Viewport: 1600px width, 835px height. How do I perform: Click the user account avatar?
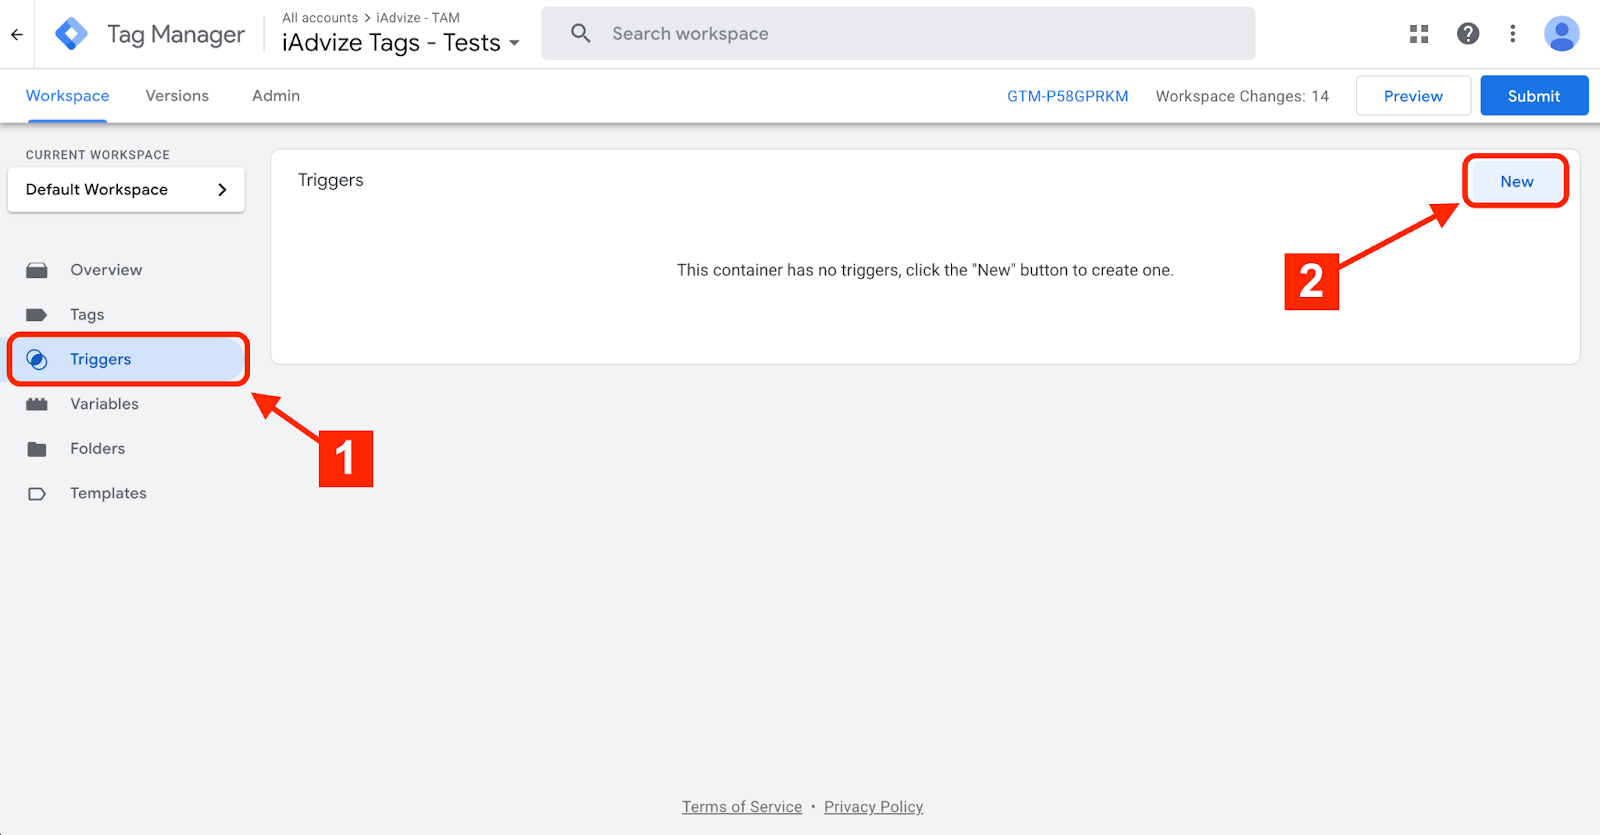tap(1561, 34)
